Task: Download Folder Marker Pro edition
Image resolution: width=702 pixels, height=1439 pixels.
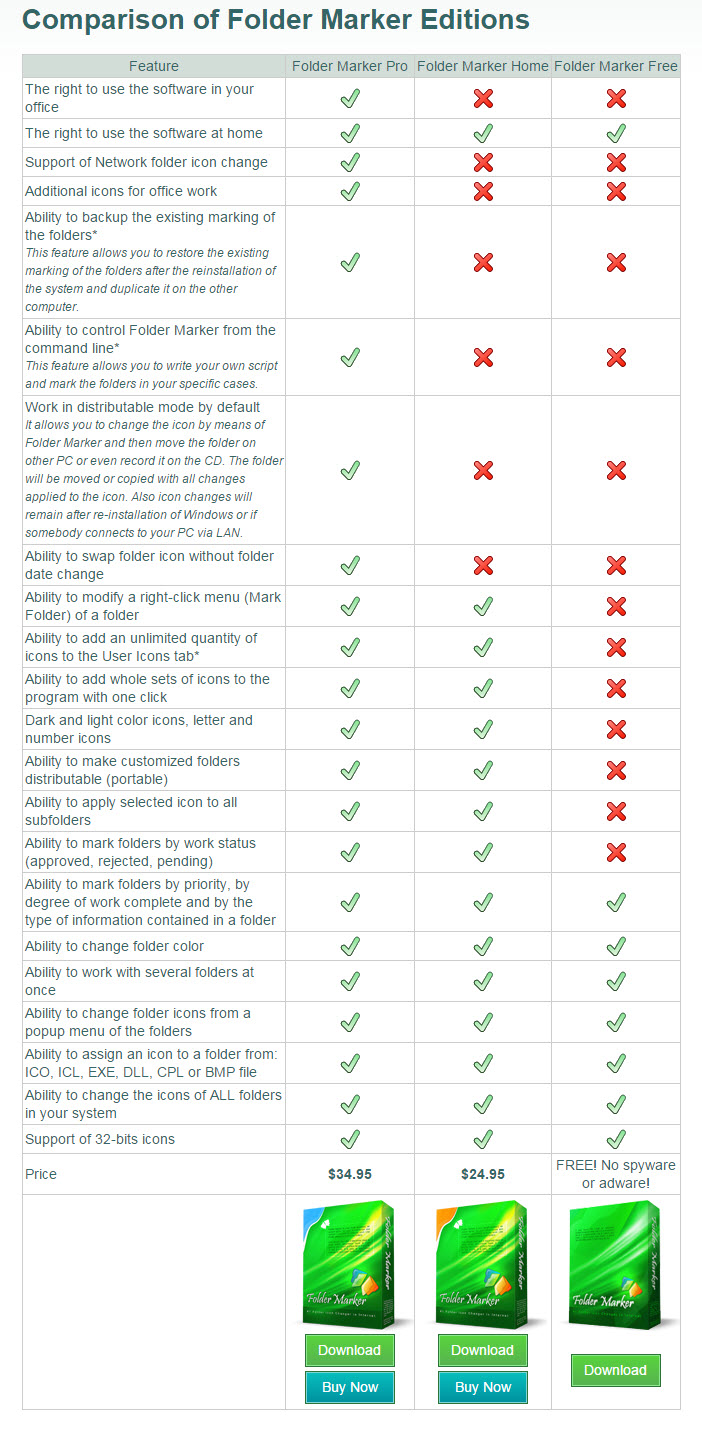Action: (x=350, y=1350)
